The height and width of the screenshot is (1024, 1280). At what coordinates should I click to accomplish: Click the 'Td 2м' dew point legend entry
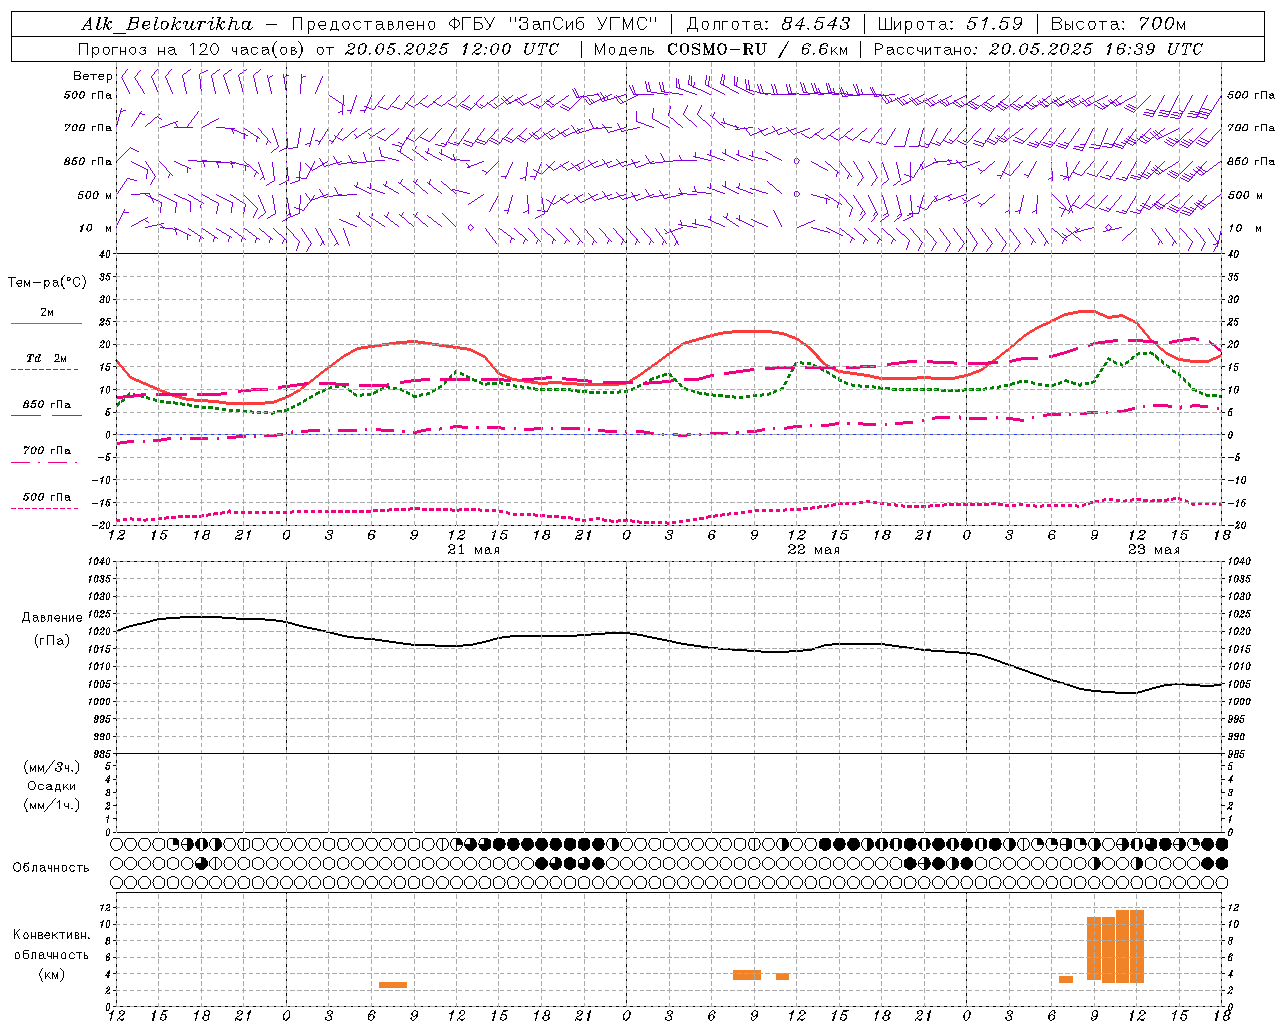pyautogui.click(x=46, y=358)
